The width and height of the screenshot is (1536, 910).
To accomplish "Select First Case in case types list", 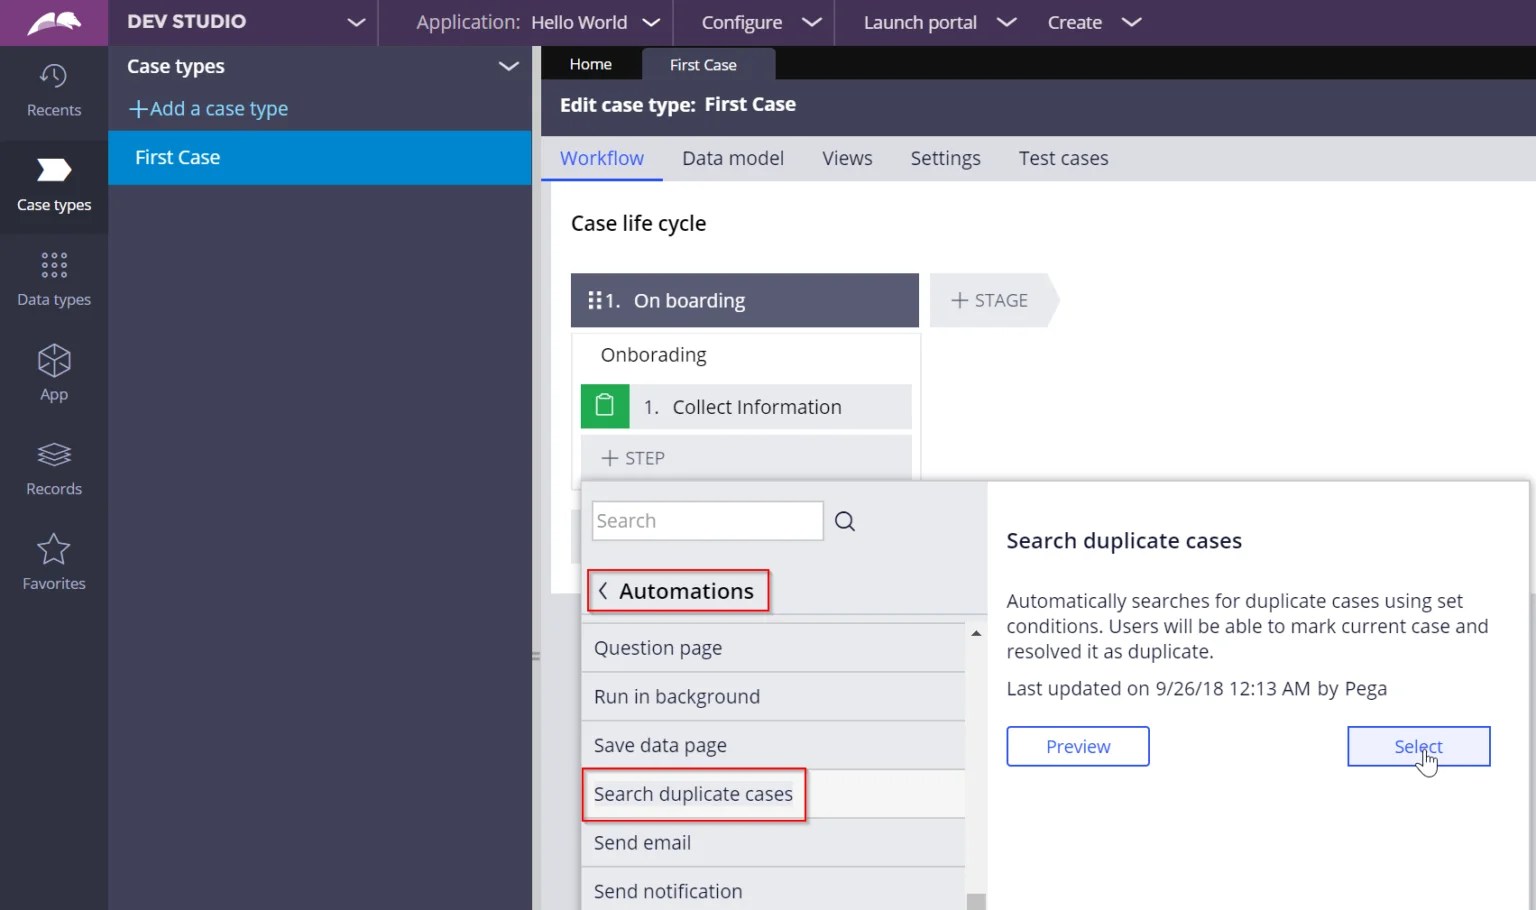I will point(320,157).
